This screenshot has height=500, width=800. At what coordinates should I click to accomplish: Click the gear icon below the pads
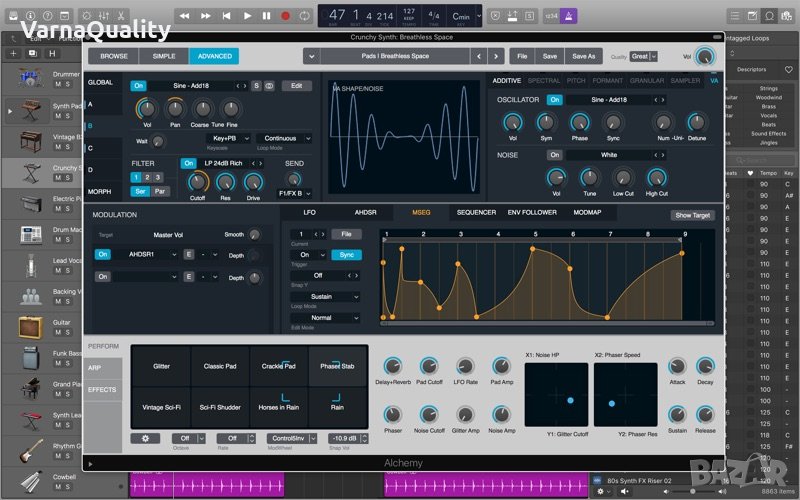tap(146, 438)
